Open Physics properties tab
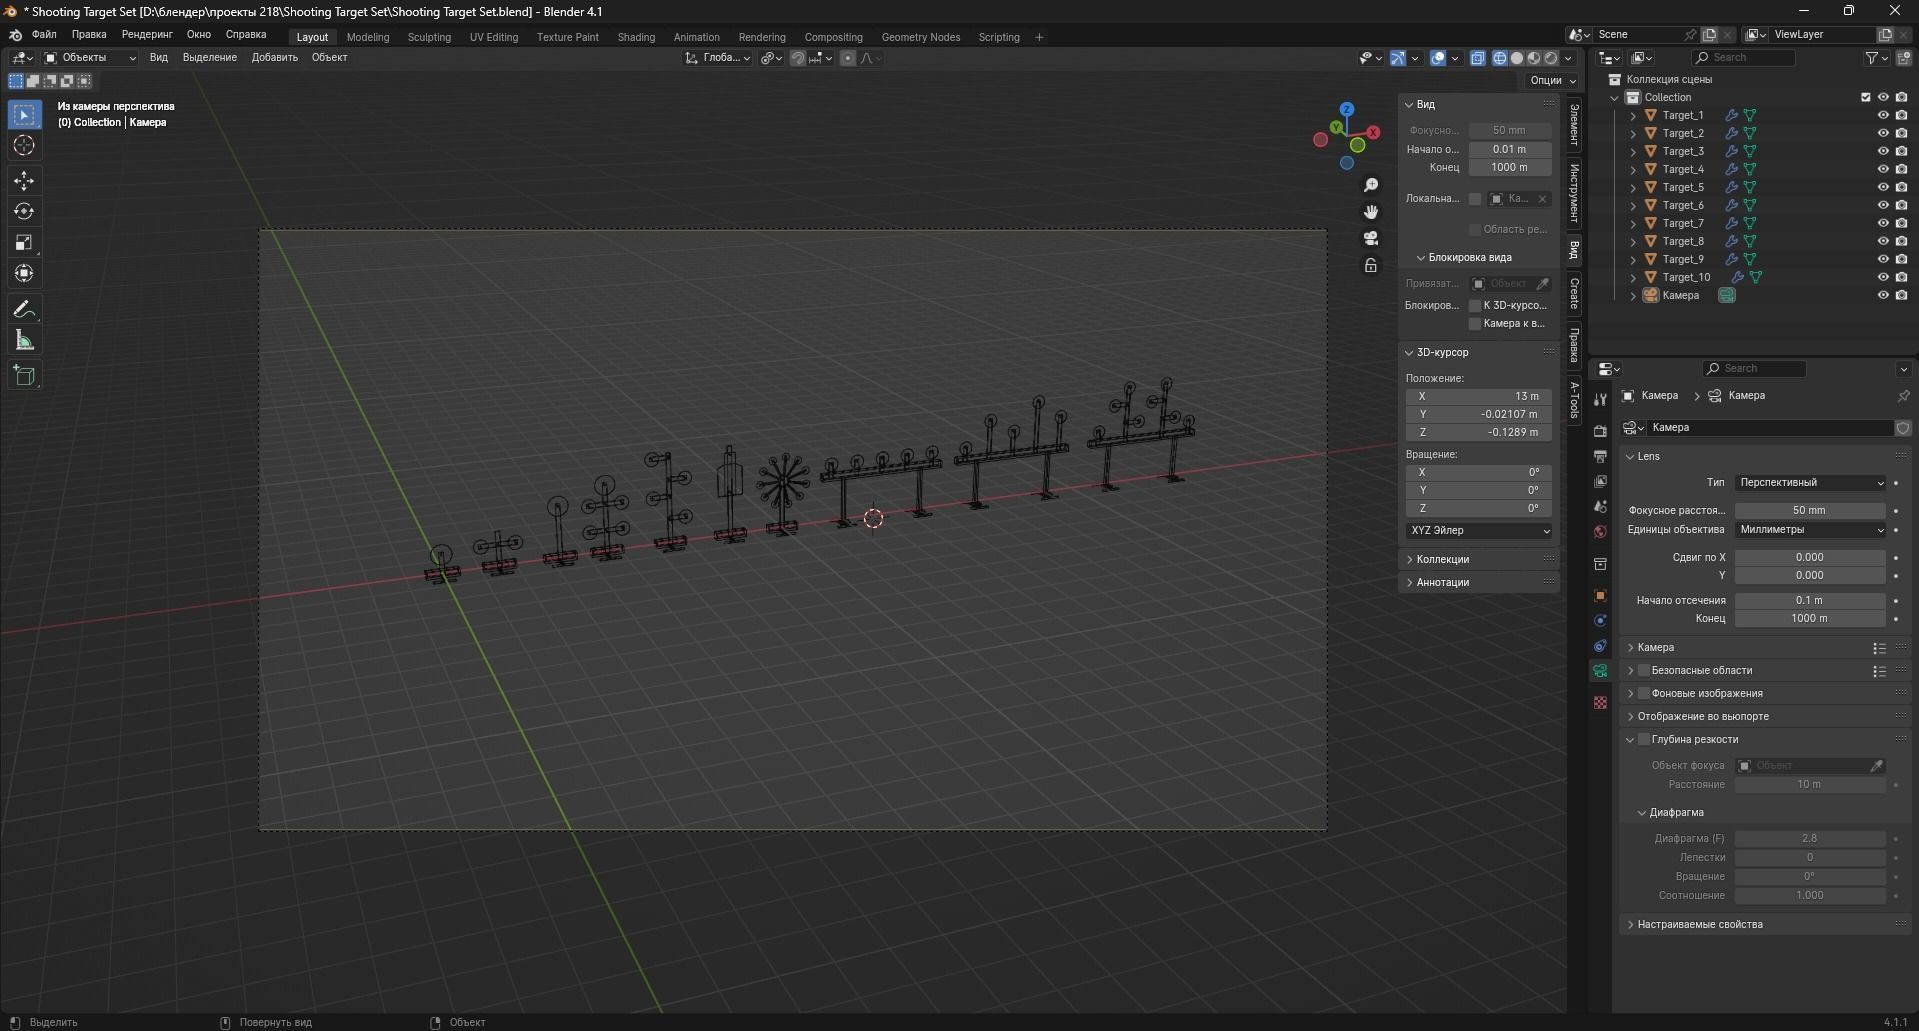This screenshot has width=1919, height=1031. [1600, 621]
